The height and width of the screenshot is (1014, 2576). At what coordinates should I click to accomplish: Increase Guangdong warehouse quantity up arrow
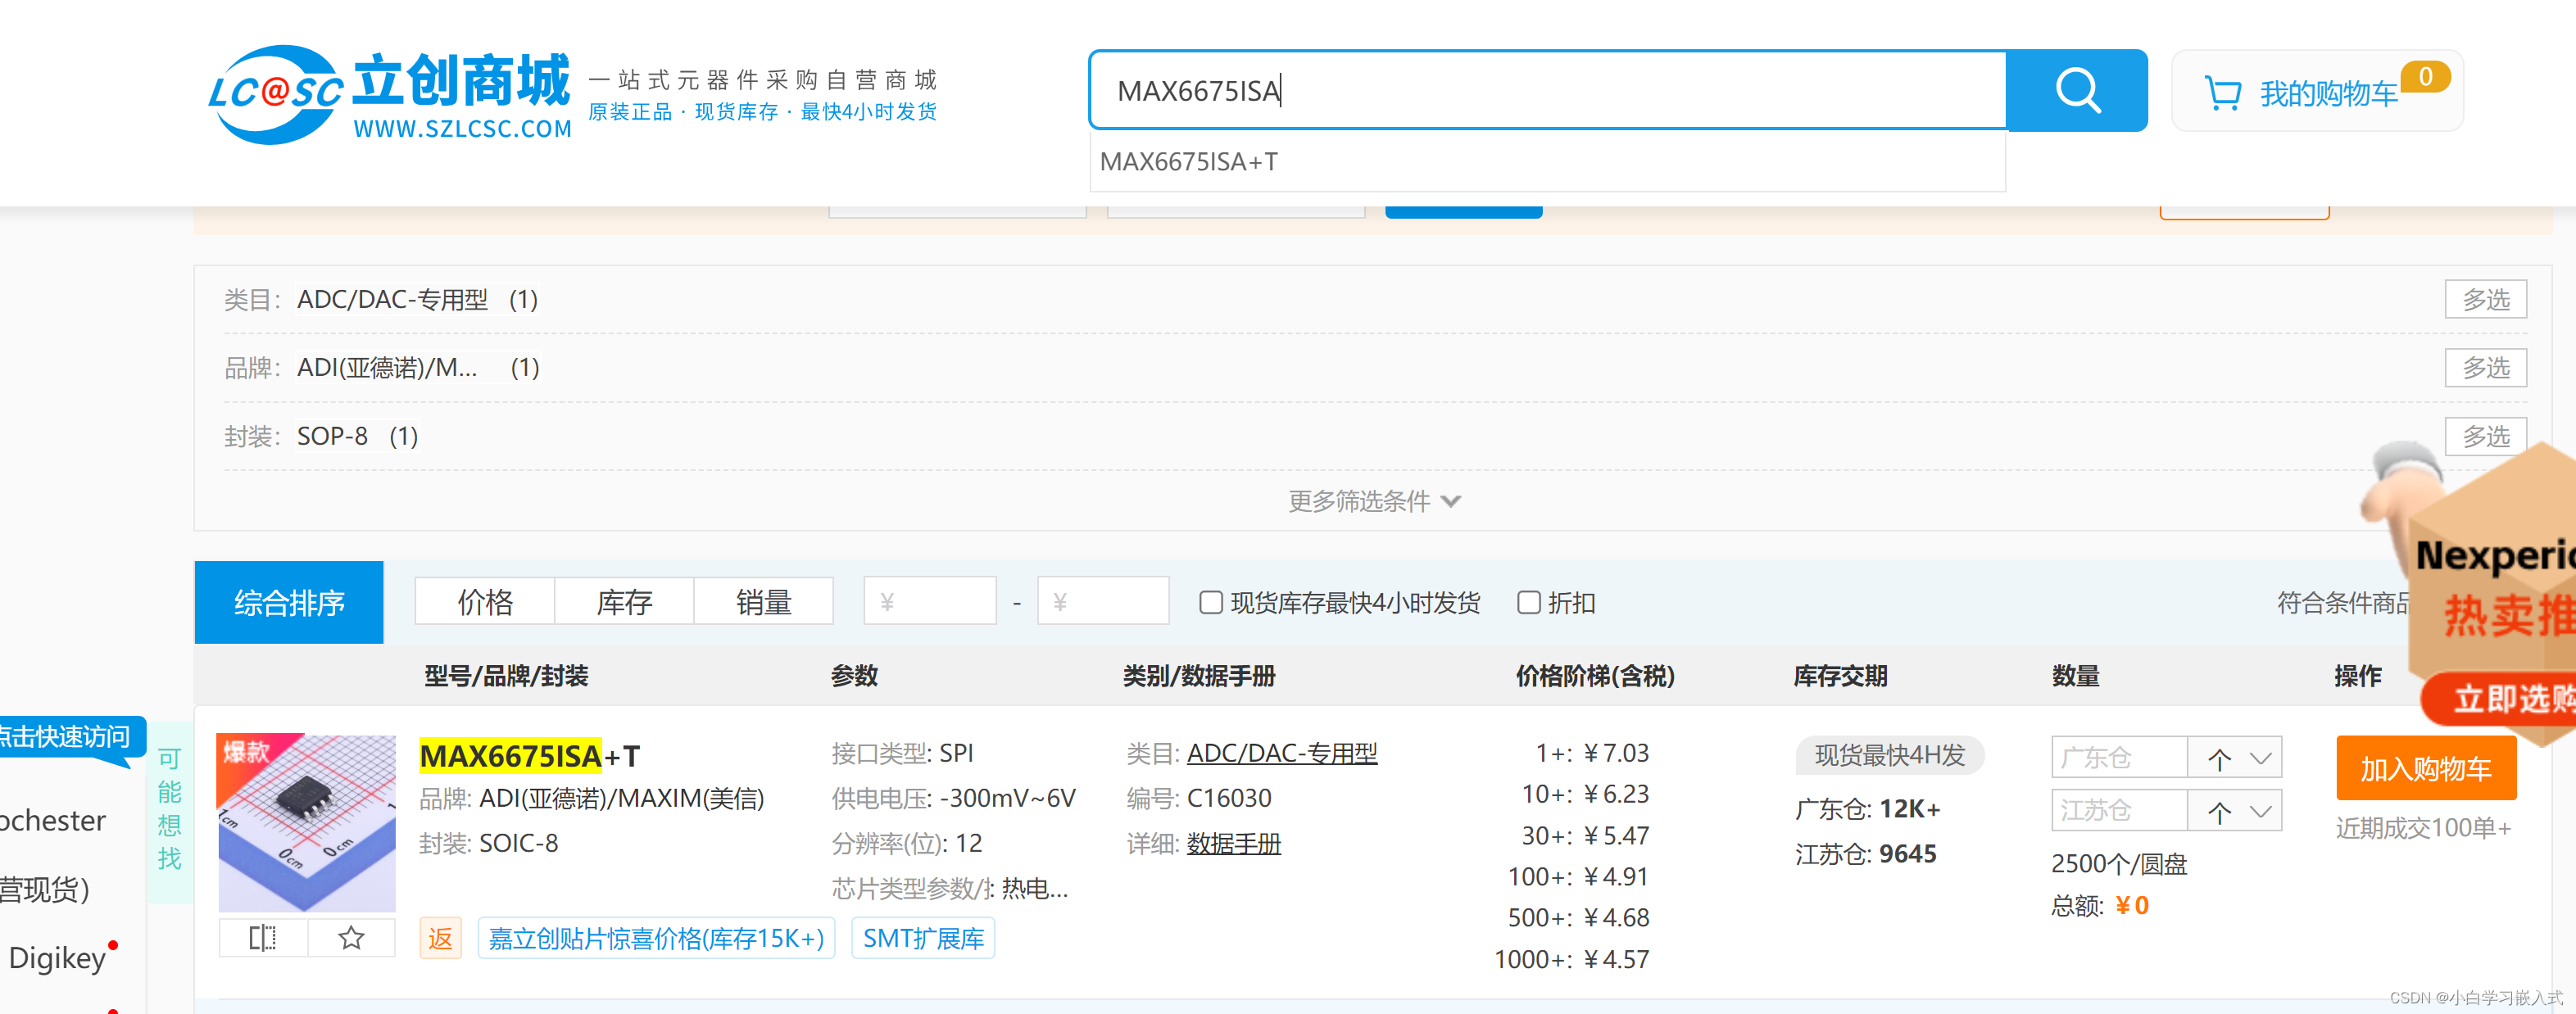[x=2219, y=759]
